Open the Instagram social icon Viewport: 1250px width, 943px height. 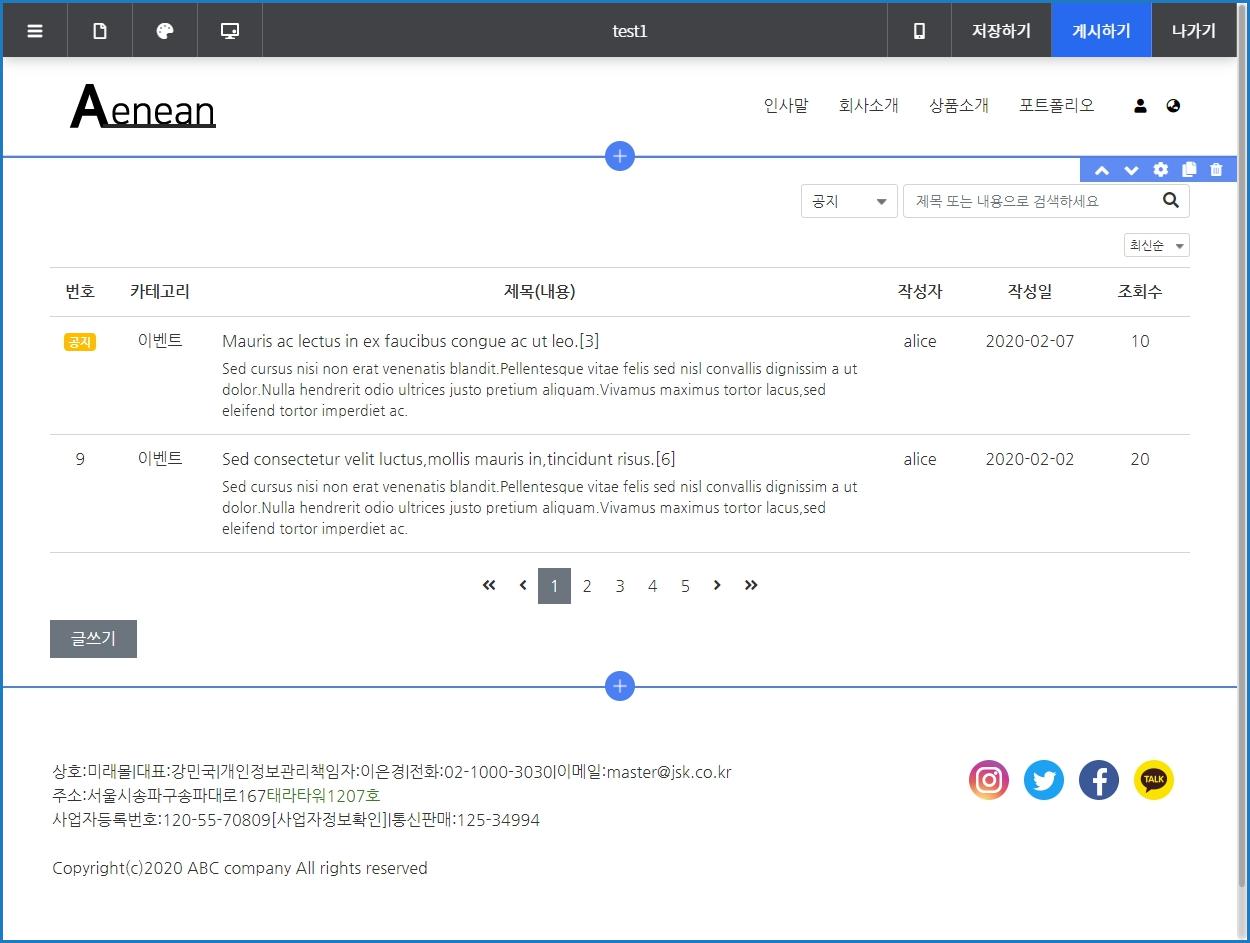tap(989, 780)
